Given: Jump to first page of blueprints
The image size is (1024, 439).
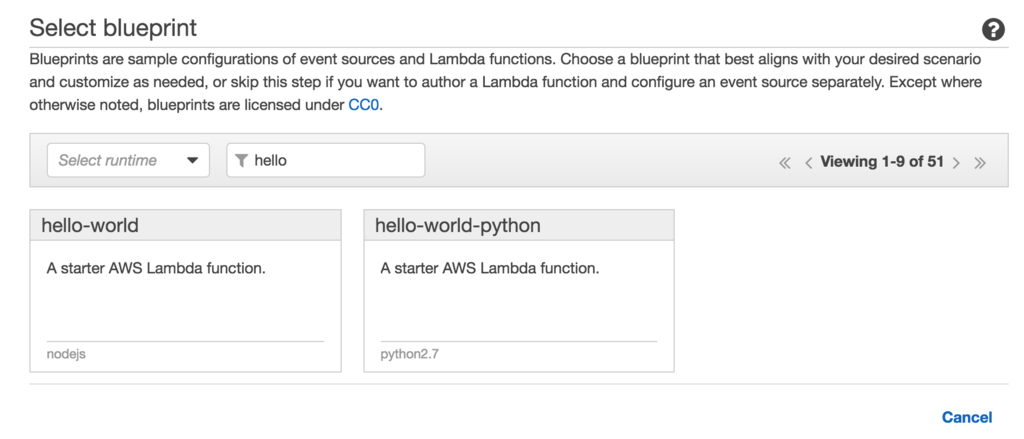Looking at the screenshot, I should click(x=784, y=163).
